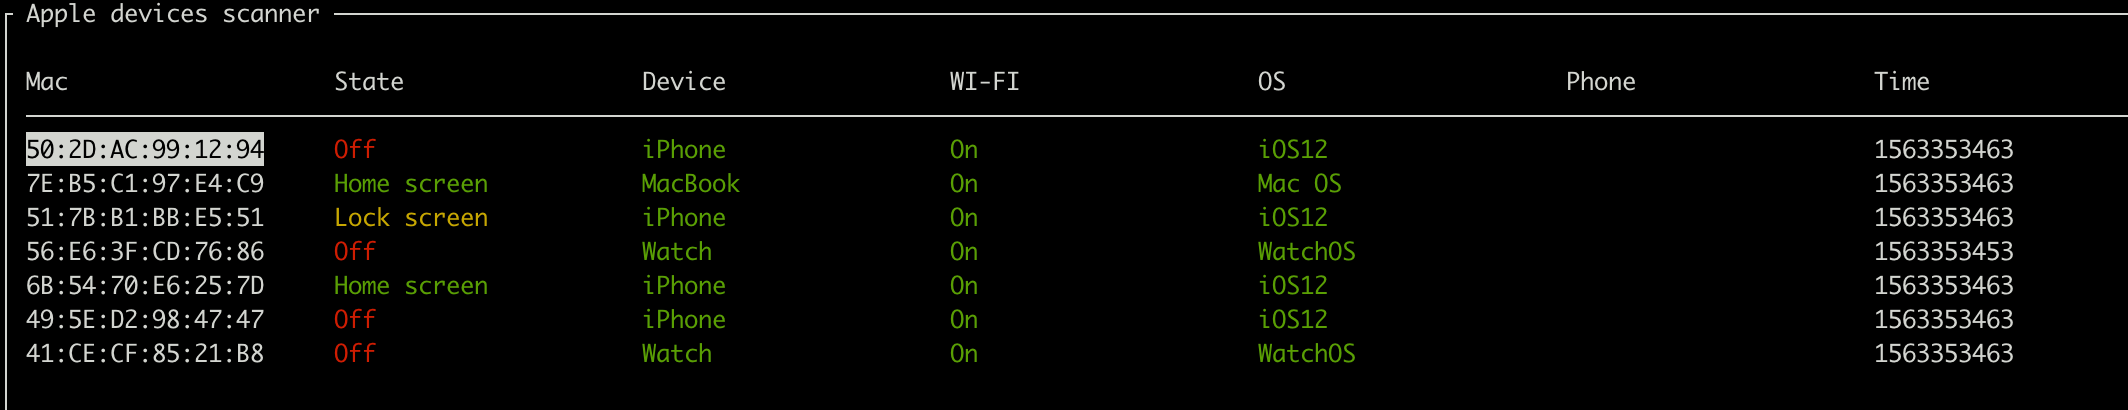Click the Time column header
The height and width of the screenshot is (410, 2128).
pyautogui.click(x=1902, y=81)
